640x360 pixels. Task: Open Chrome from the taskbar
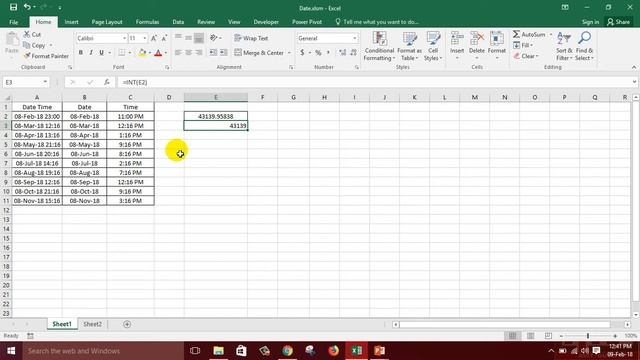tap(287, 351)
